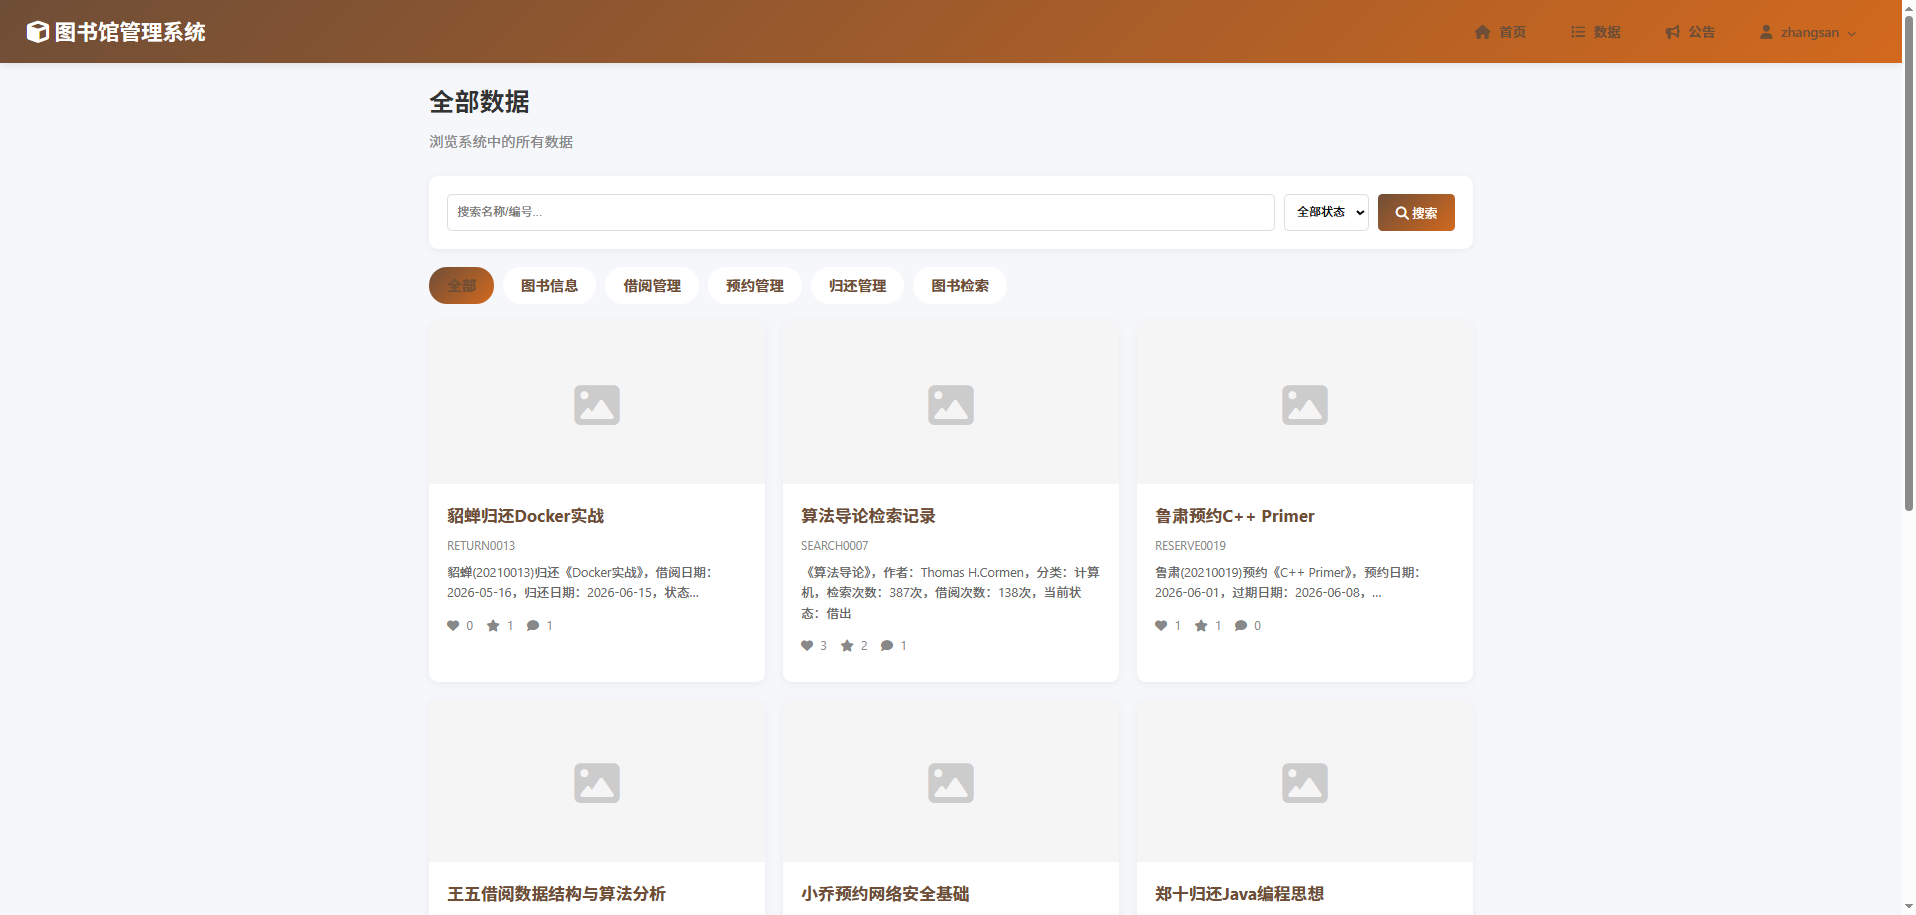Click the 图书馆管理系统 site title

(130, 32)
